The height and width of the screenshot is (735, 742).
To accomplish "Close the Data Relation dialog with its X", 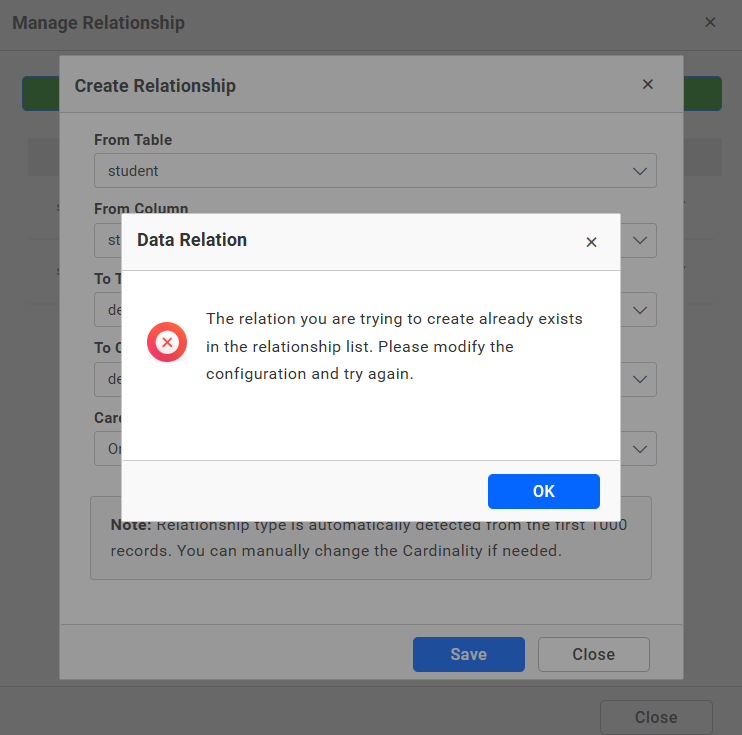I will click(591, 242).
